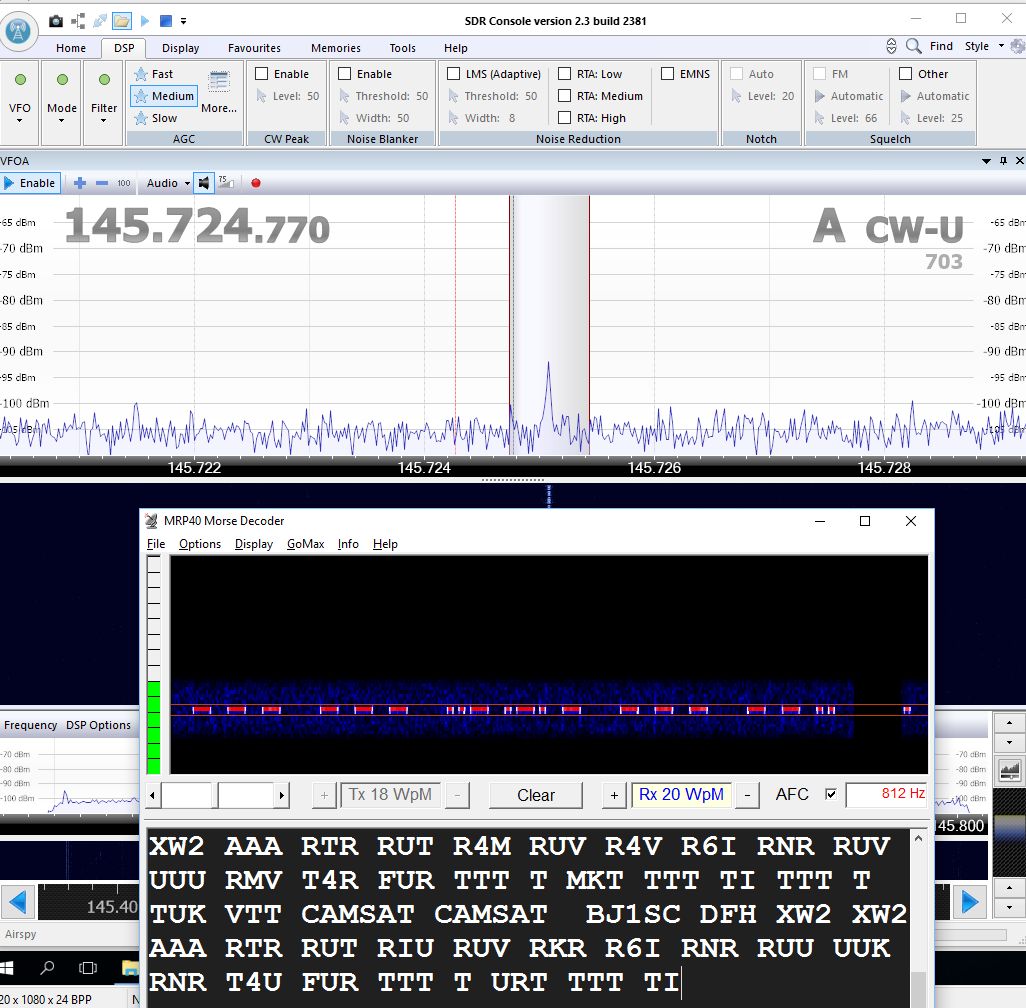The image size is (1026, 1008).
Task: Select Medium AGC speed
Action: (164, 96)
